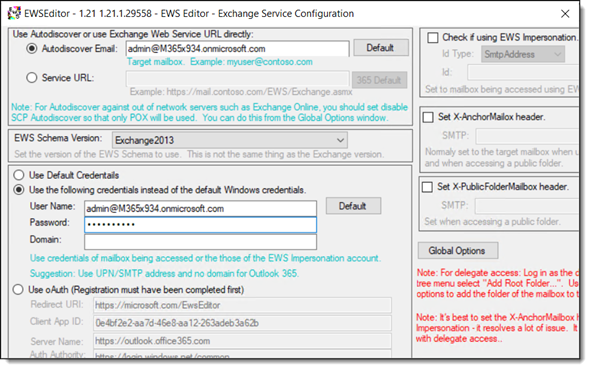Click the Server Name field
The width and height of the screenshot is (590, 369).
coord(242,341)
